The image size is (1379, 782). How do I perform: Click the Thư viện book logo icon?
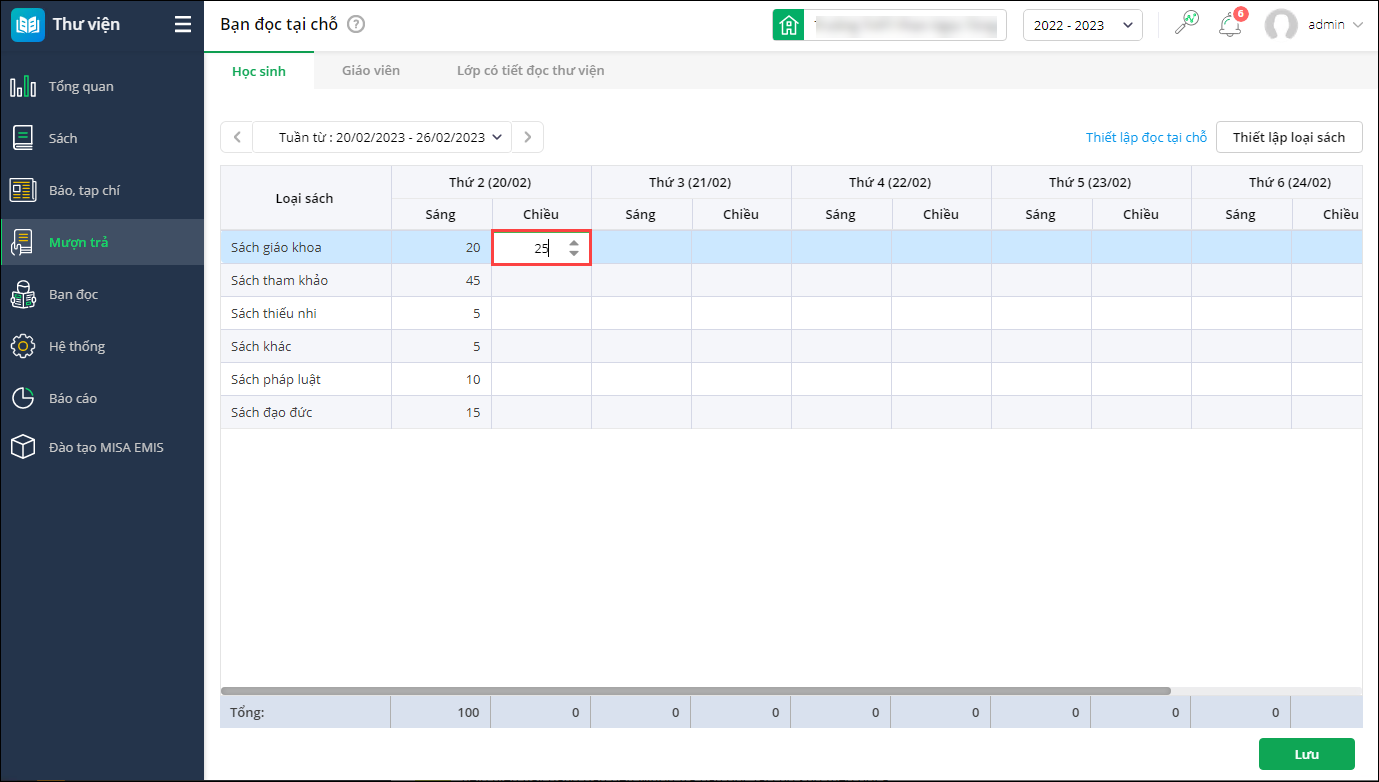27,25
